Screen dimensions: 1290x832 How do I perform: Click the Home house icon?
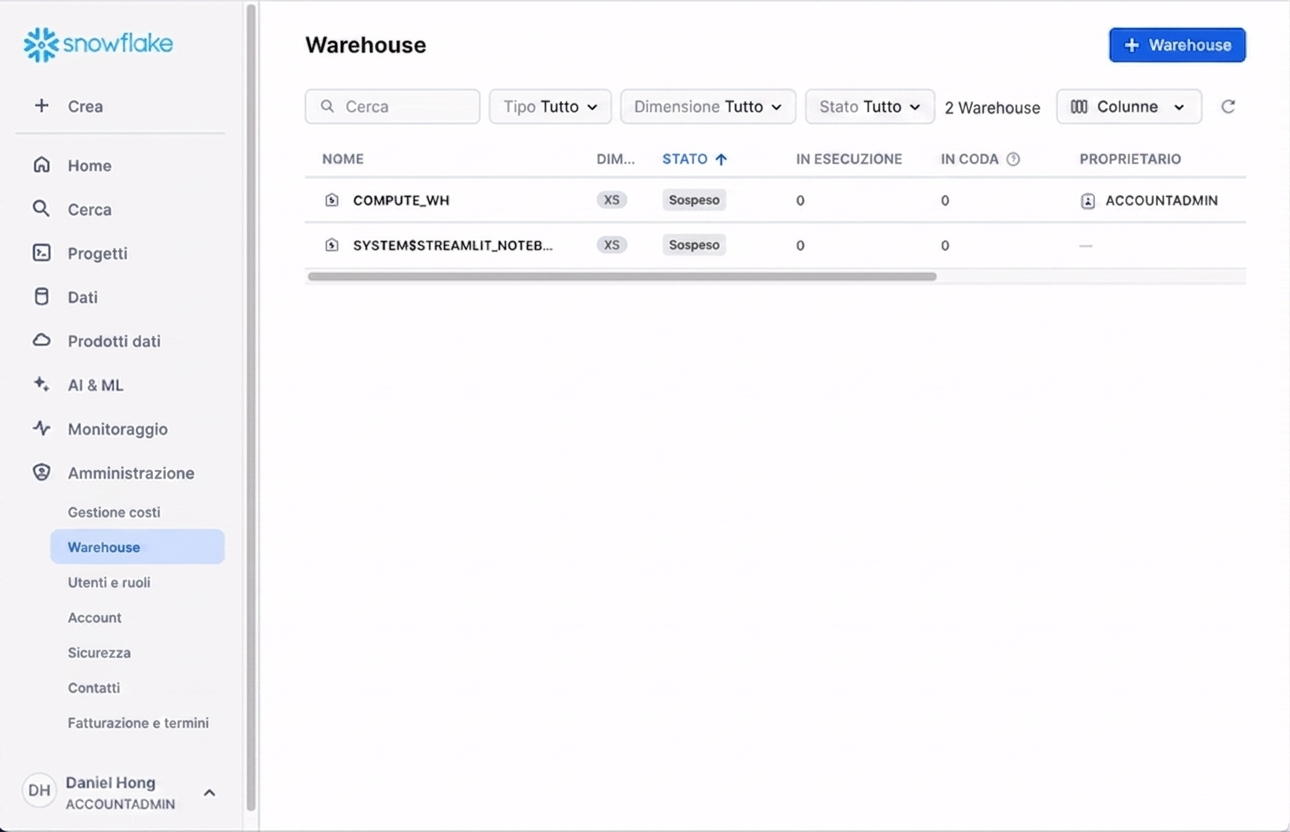(x=41, y=164)
